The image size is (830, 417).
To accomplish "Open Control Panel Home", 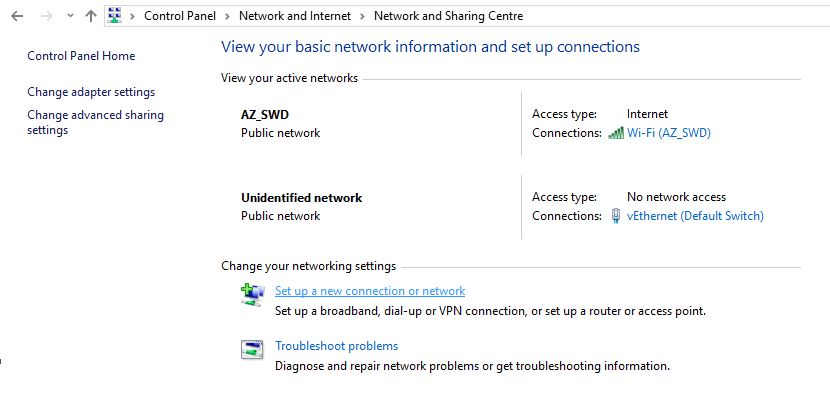I will [81, 56].
